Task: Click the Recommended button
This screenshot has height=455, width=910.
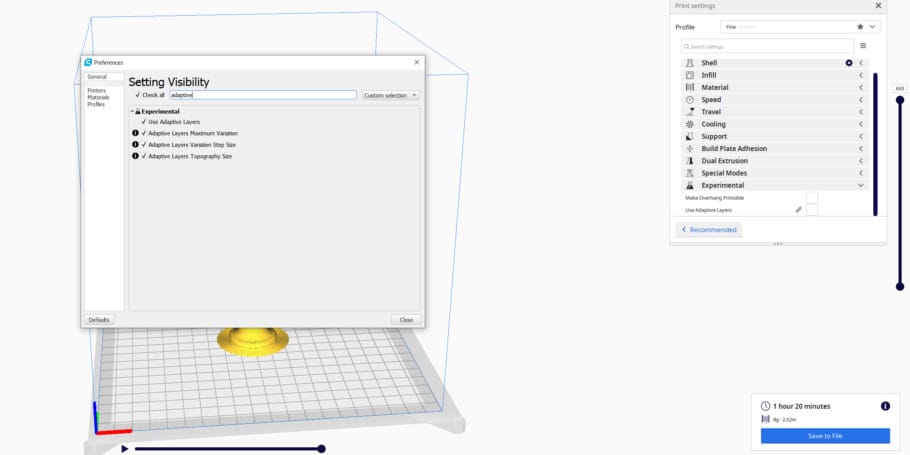Action: pyautogui.click(x=709, y=230)
